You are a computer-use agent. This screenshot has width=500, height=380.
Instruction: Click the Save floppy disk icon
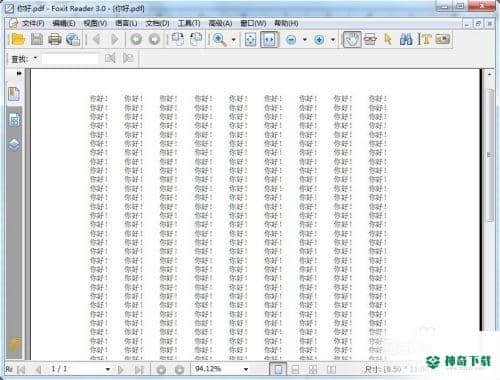tap(37, 39)
